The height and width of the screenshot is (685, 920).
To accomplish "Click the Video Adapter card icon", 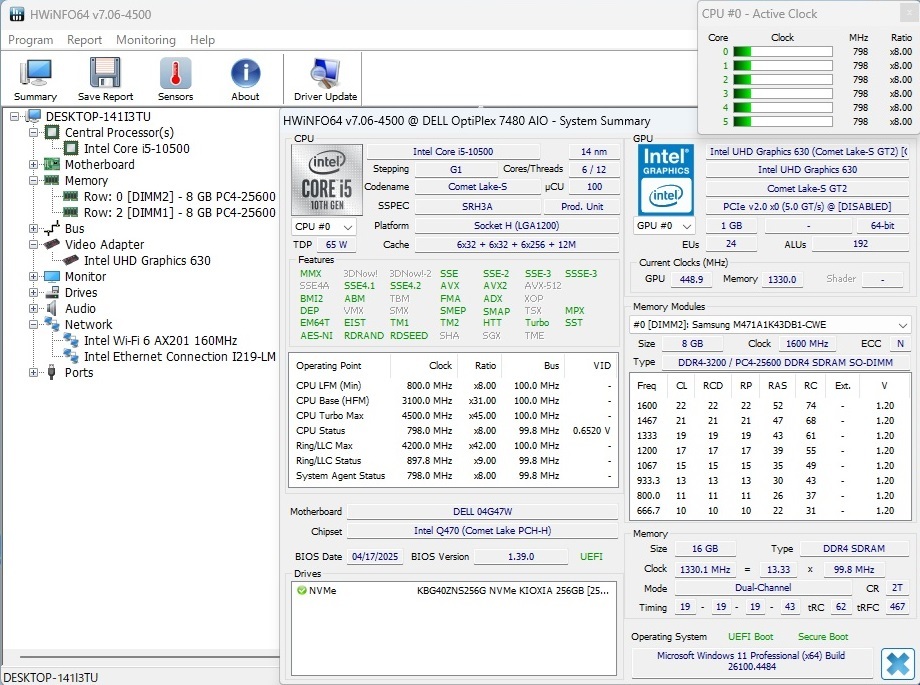I will tap(52, 244).
